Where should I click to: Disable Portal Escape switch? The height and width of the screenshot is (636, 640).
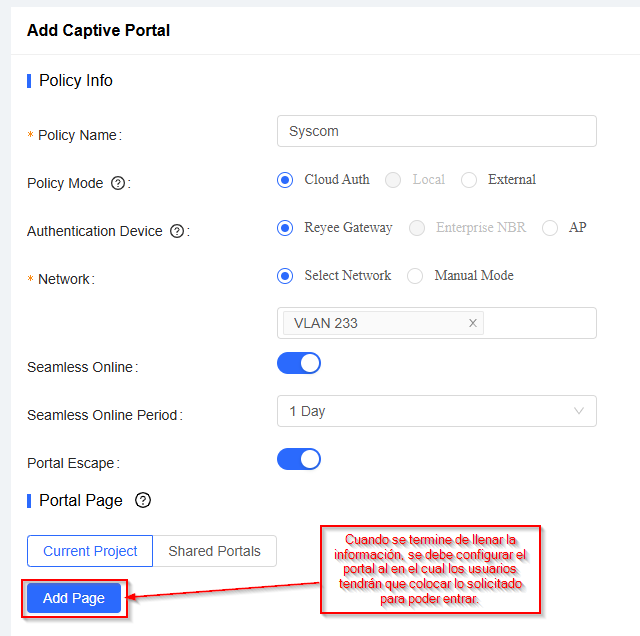[299, 459]
